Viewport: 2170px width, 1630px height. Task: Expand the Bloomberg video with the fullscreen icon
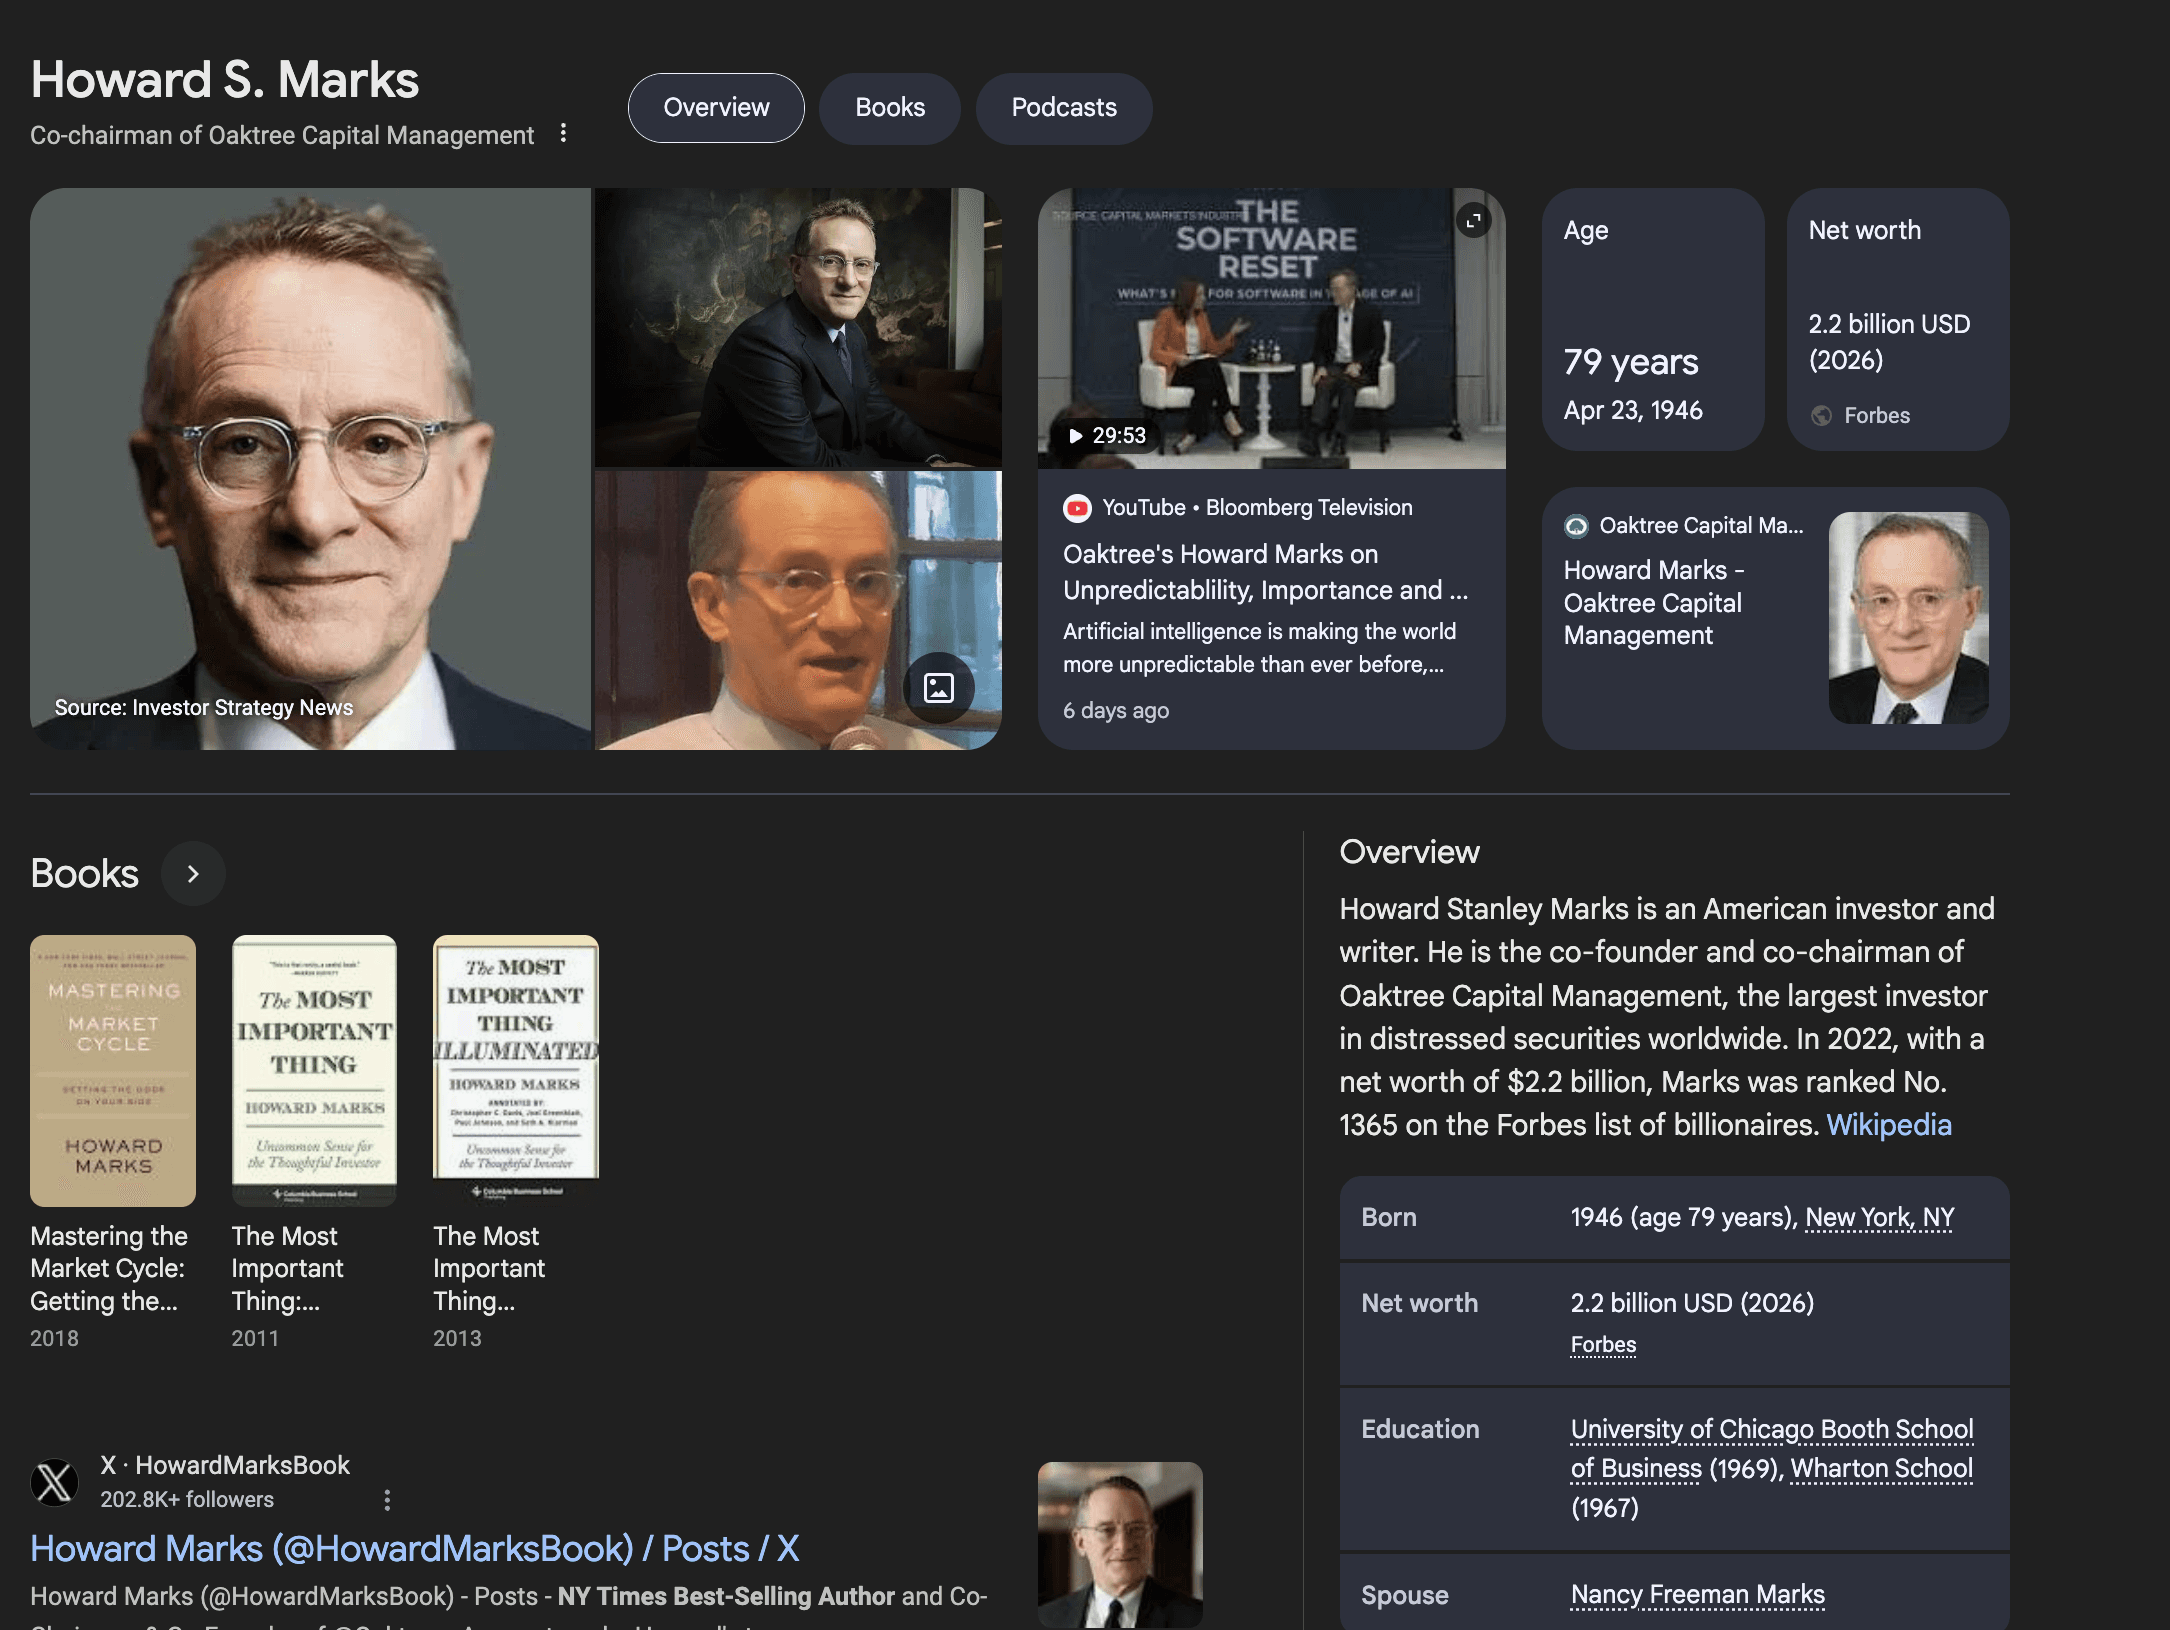[x=1473, y=220]
